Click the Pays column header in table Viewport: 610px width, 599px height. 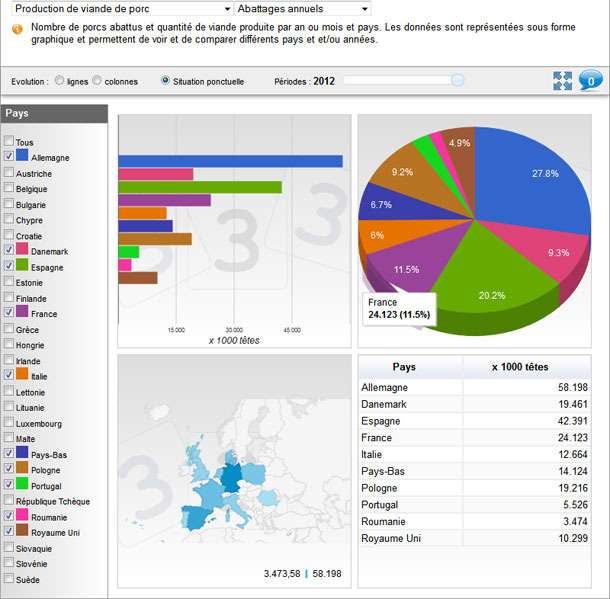(x=405, y=367)
